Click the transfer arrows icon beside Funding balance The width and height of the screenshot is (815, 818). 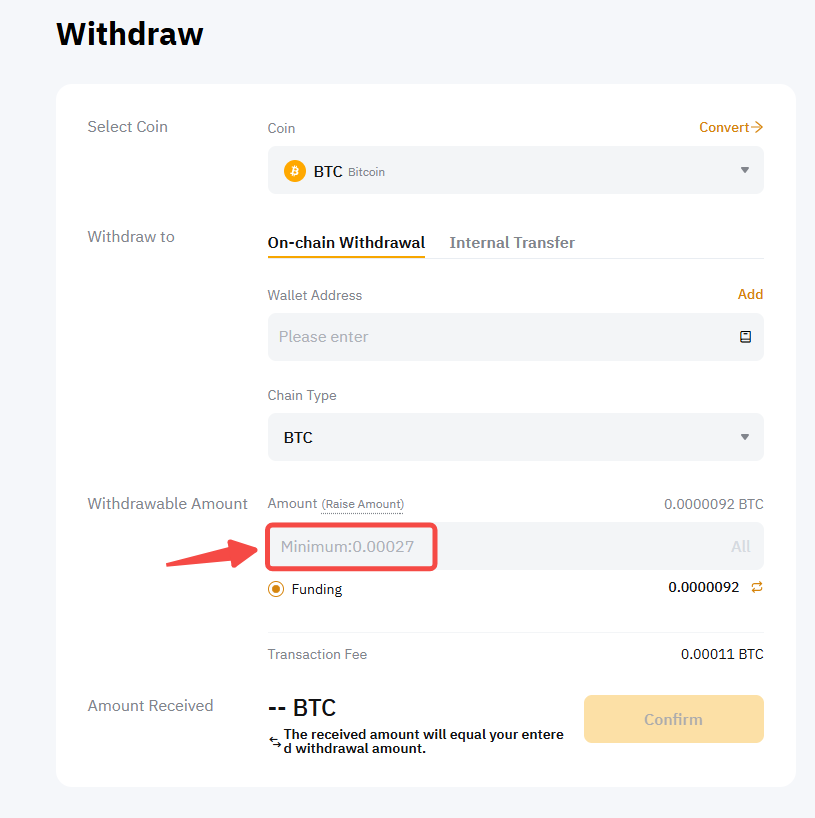[757, 587]
